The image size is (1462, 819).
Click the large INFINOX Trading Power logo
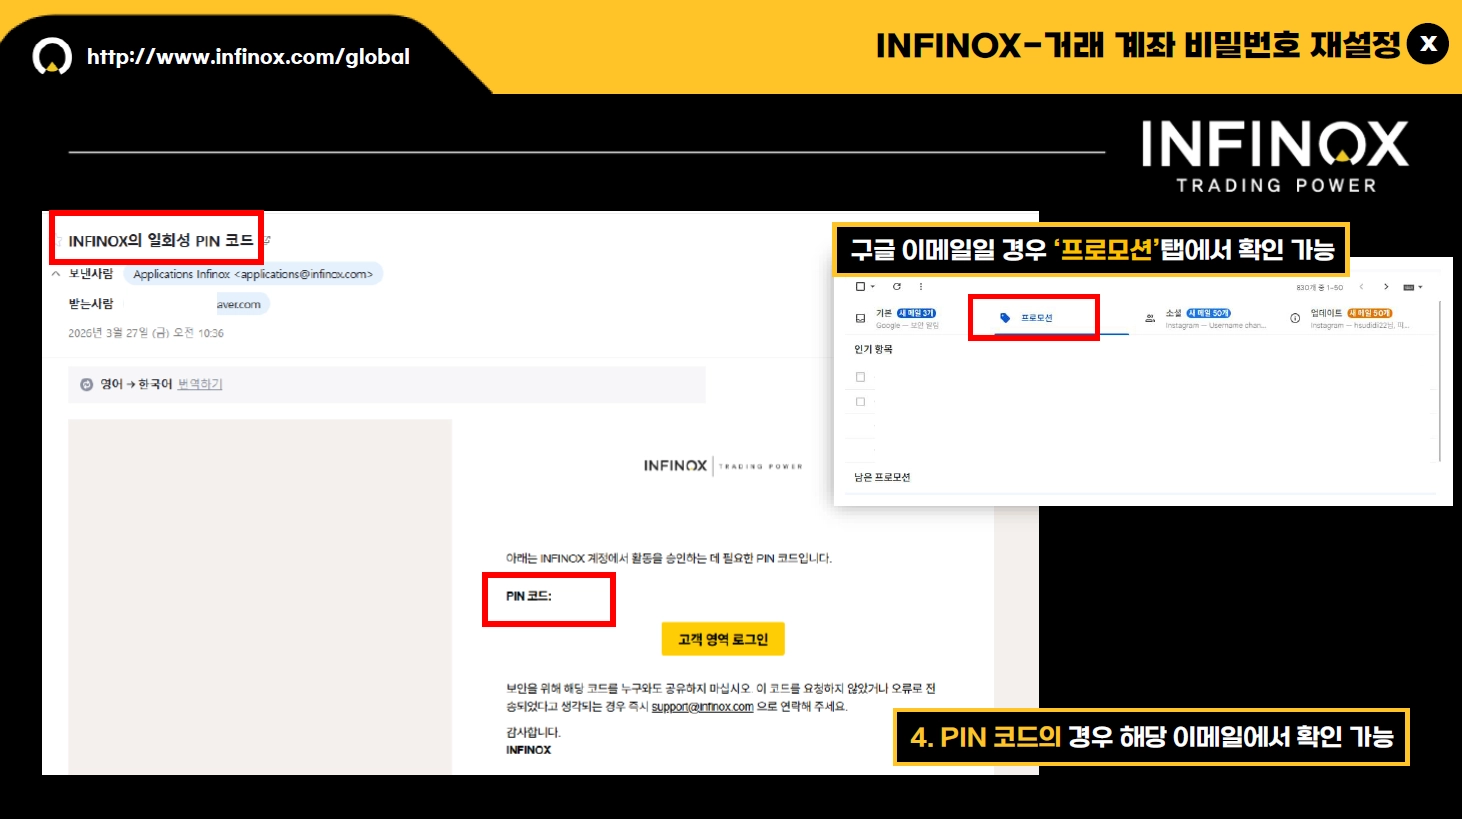pyautogui.click(x=1275, y=156)
